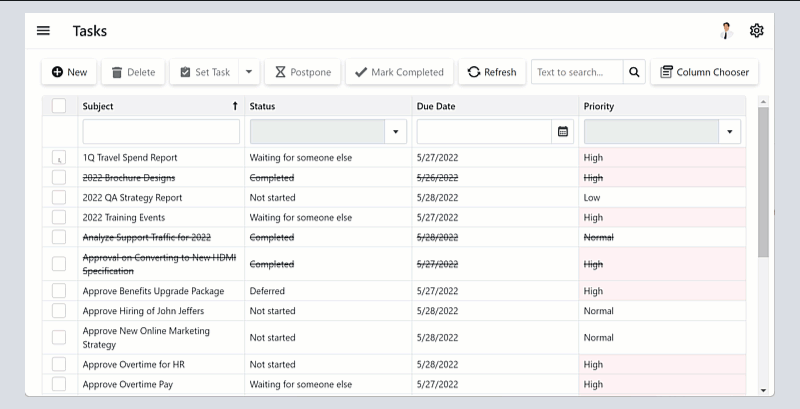
Task: Click the Subject filter input
Action: tap(161, 132)
